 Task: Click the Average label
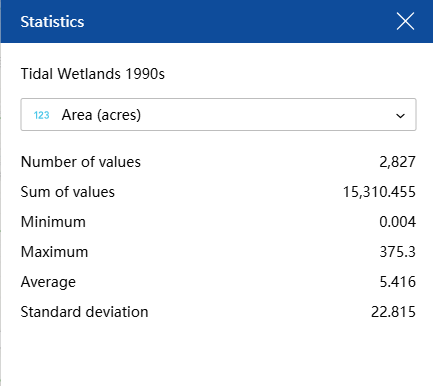(48, 282)
